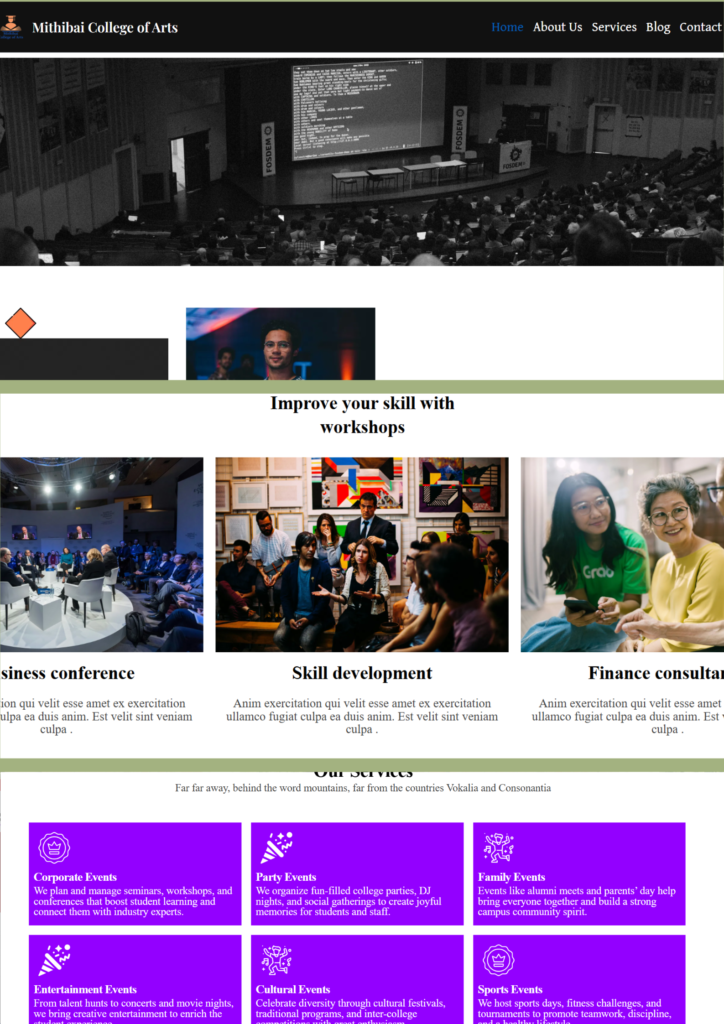Image resolution: width=724 pixels, height=1024 pixels.
Task: Click 'Improve your skill with workshops' heading
Action: (362, 415)
